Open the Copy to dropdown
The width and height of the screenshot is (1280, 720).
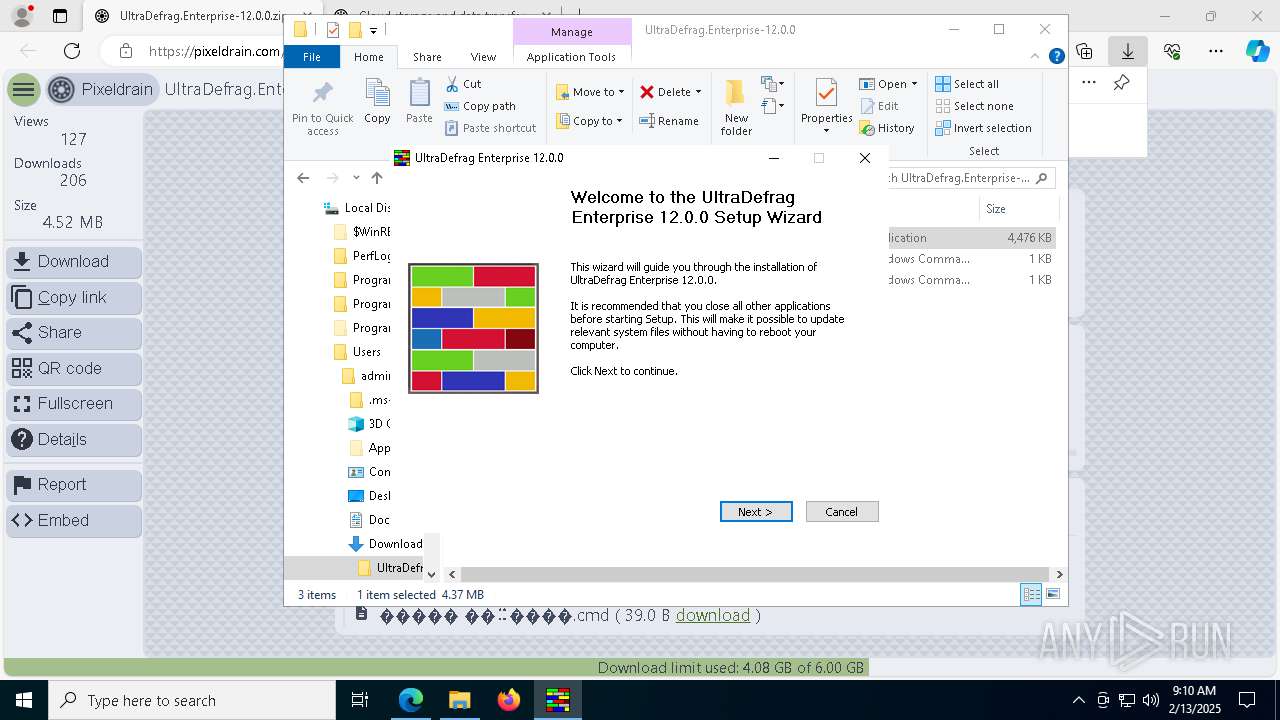pyautogui.click(x=589, y=121)
